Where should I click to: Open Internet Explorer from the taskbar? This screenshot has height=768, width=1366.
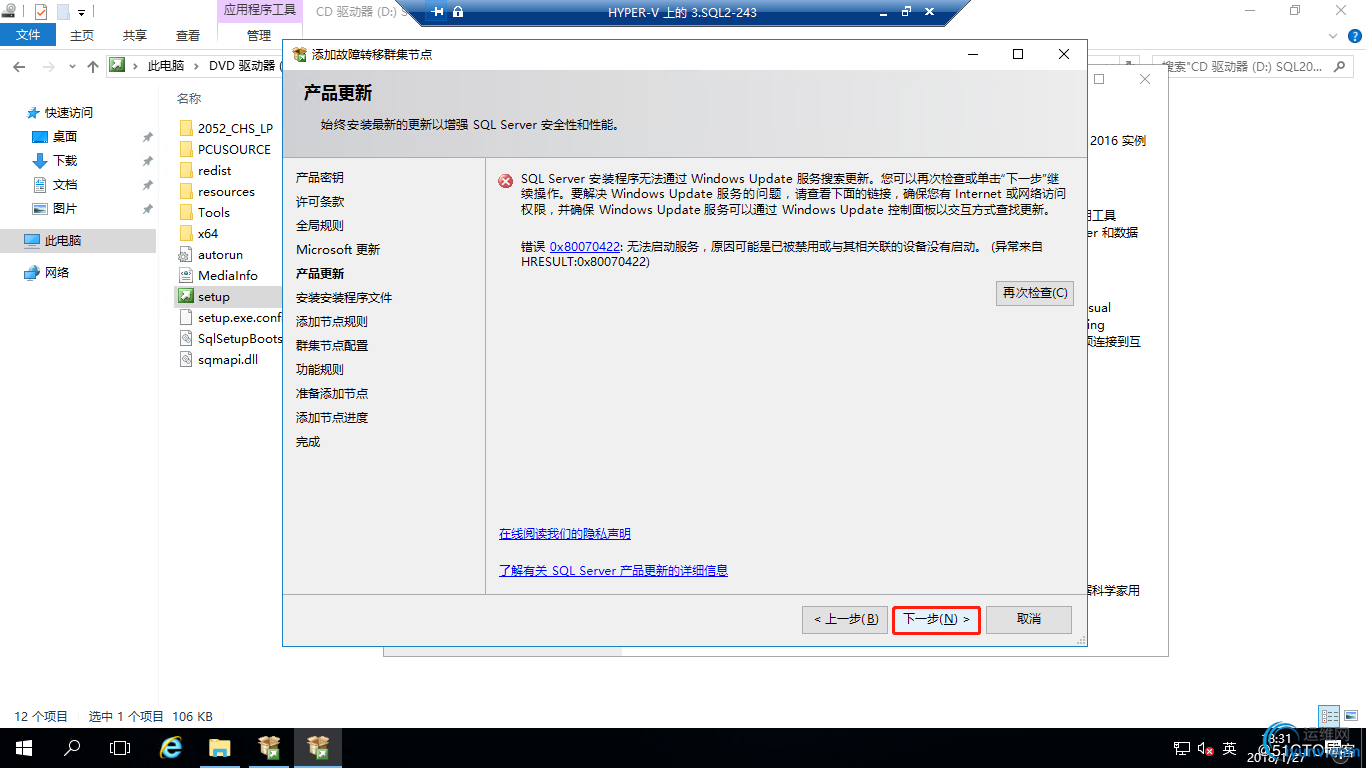pyautogui.click(x=172, y=748)
